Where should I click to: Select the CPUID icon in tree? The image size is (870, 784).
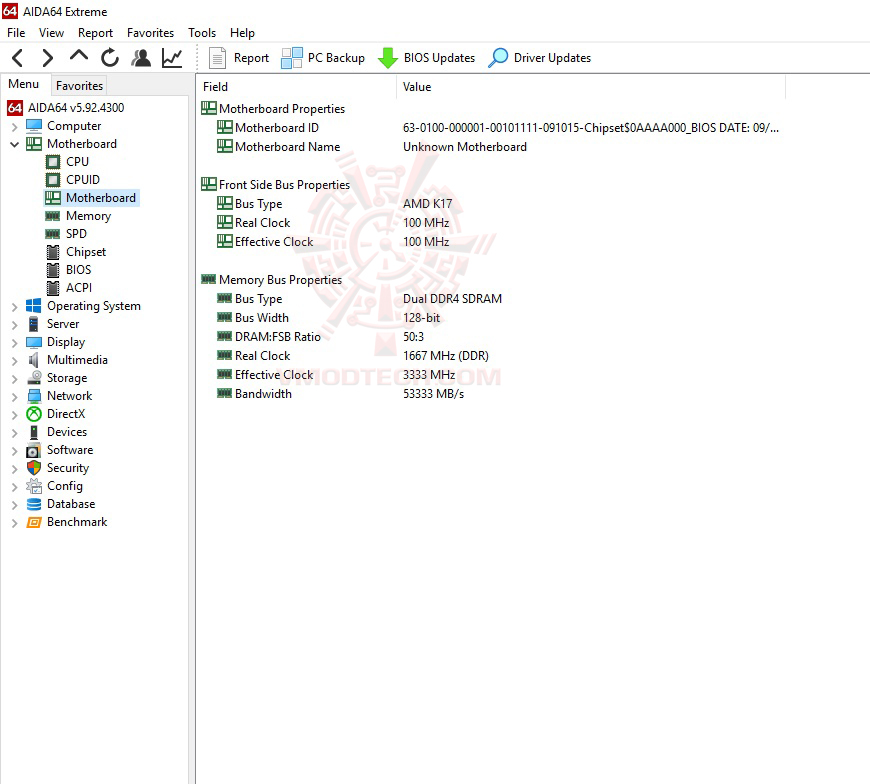[53, 180]
